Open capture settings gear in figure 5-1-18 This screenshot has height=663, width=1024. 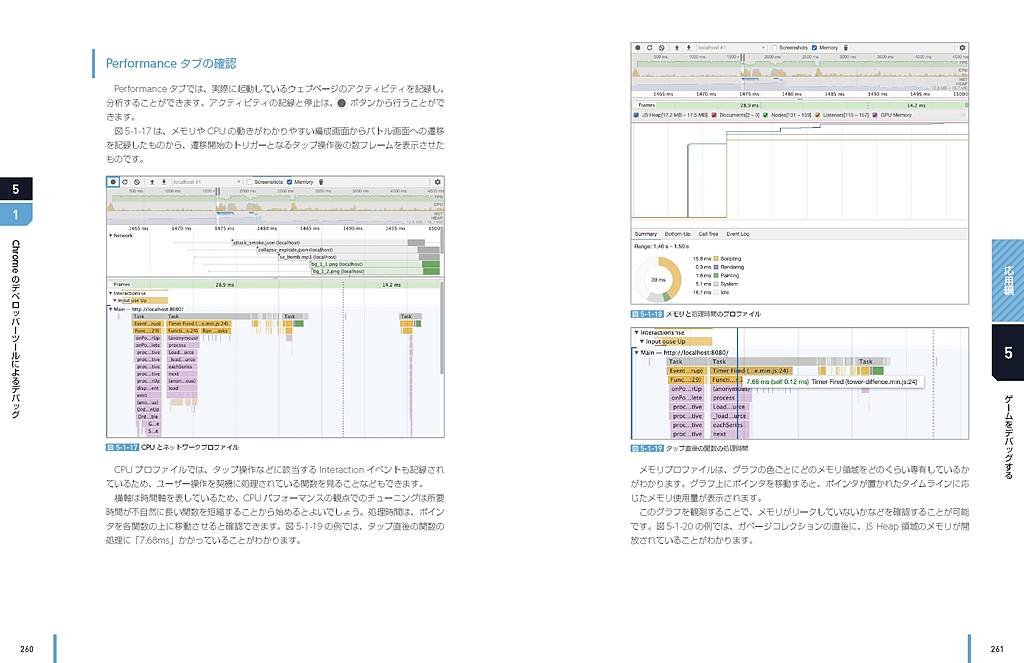(962, 48)
